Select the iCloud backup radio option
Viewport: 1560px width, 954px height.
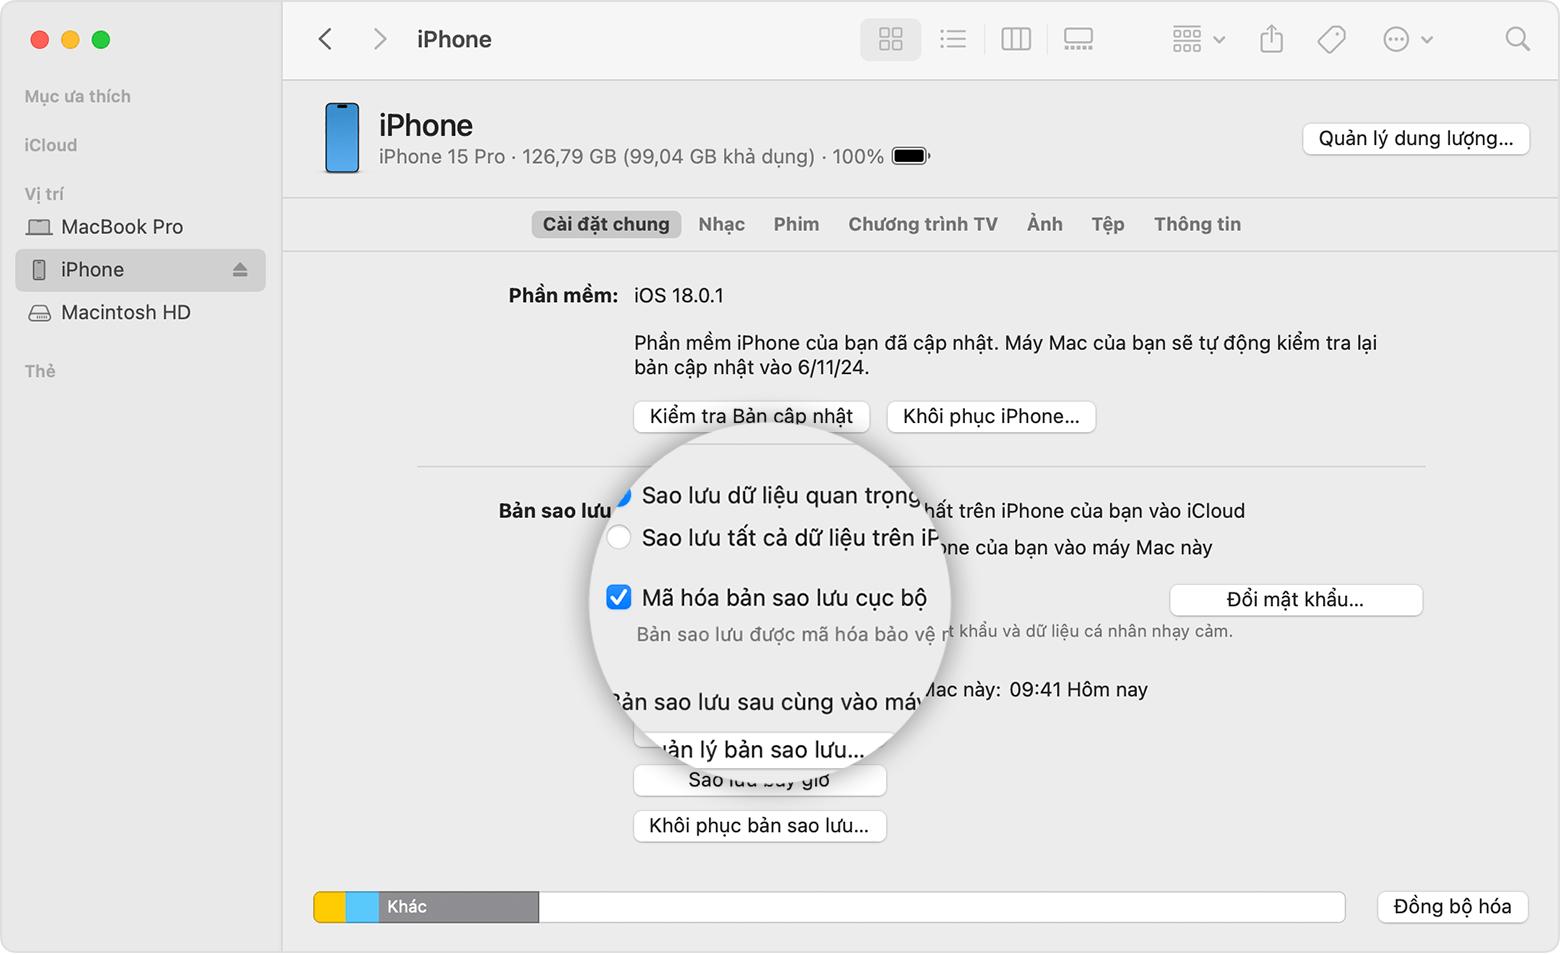(623, 496)
